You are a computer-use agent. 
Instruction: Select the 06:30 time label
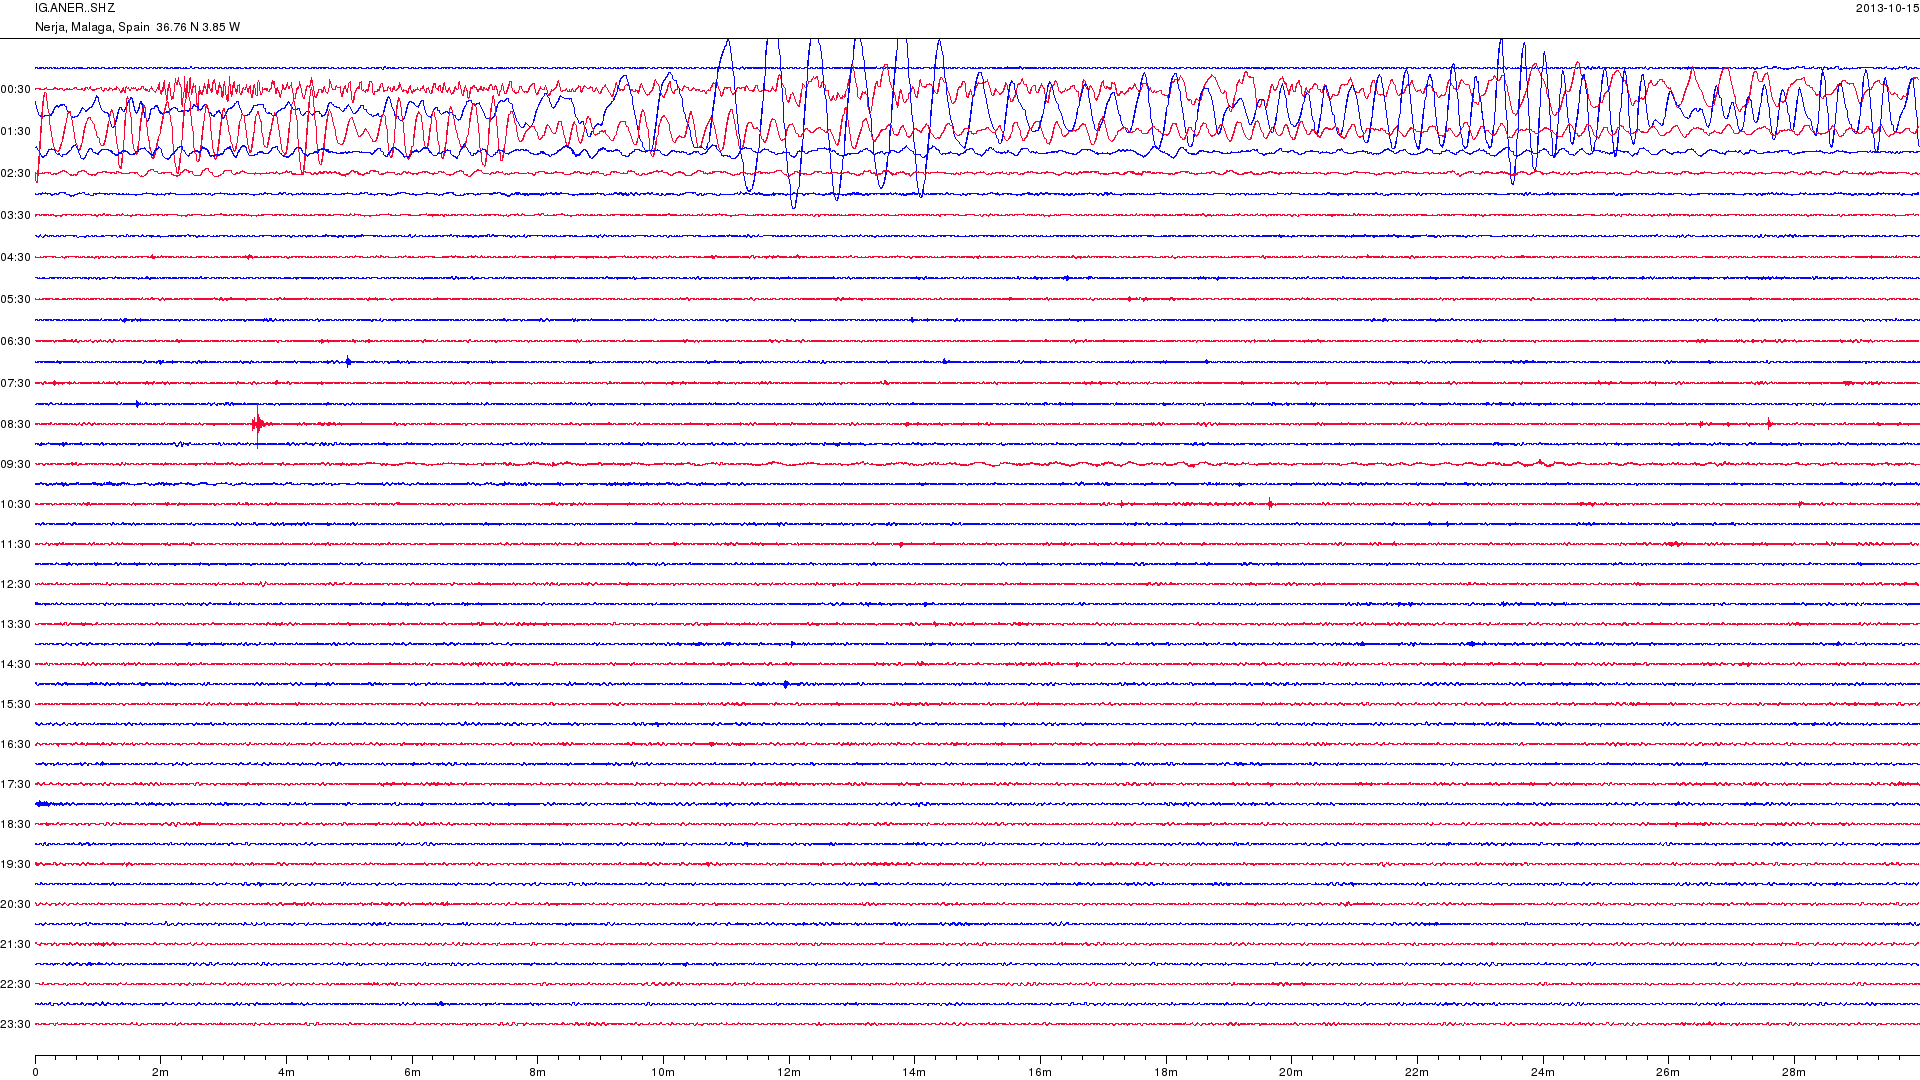tap(16, 341)
